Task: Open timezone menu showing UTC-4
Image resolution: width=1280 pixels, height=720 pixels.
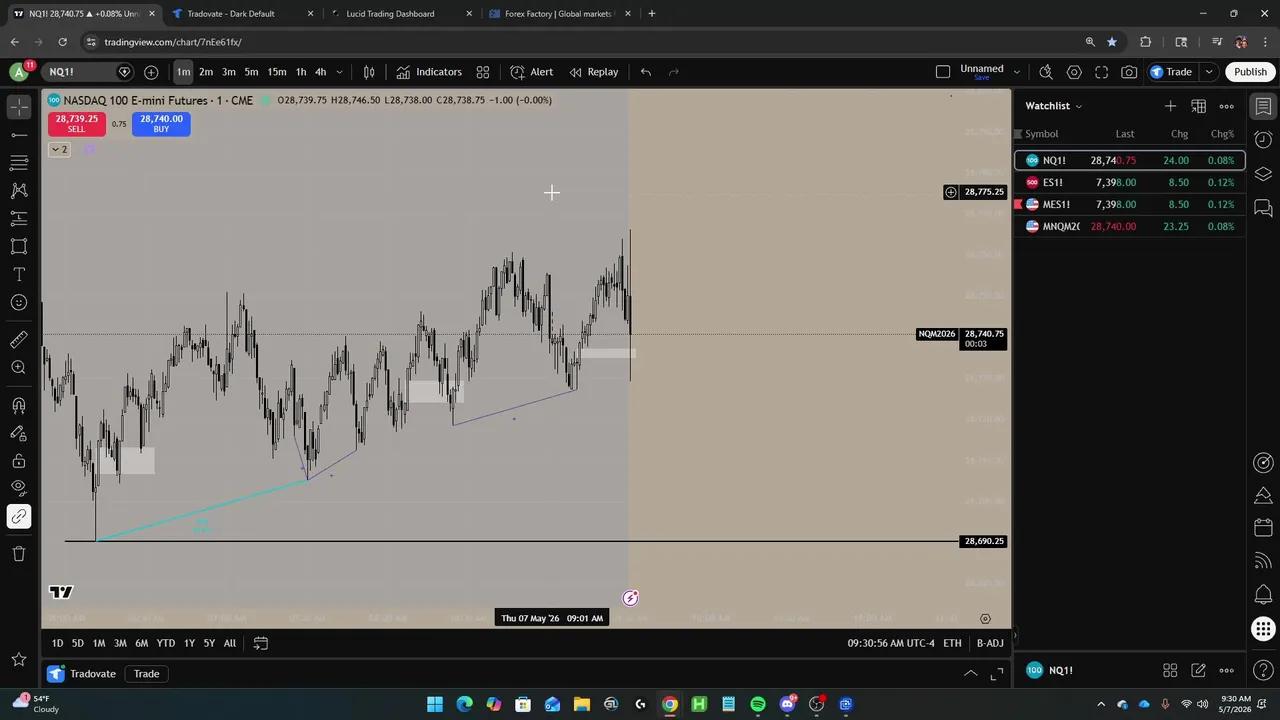Action: tap(891, 643)
